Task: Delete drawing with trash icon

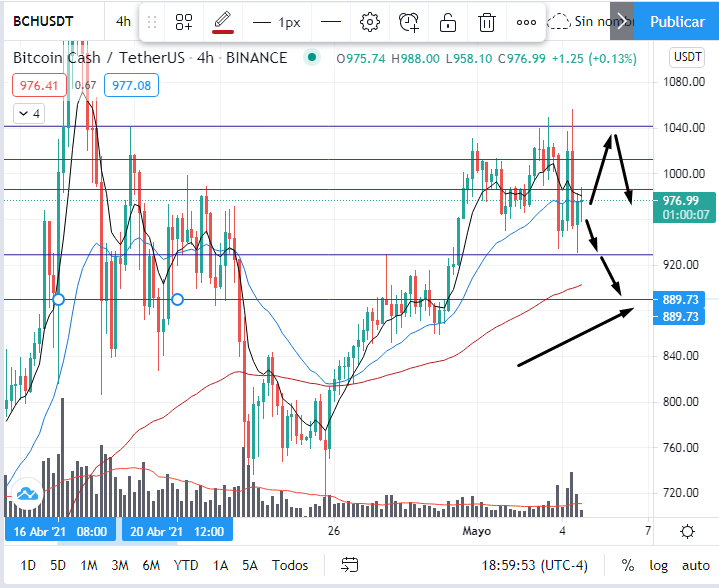Action: (x=487, y=22)
